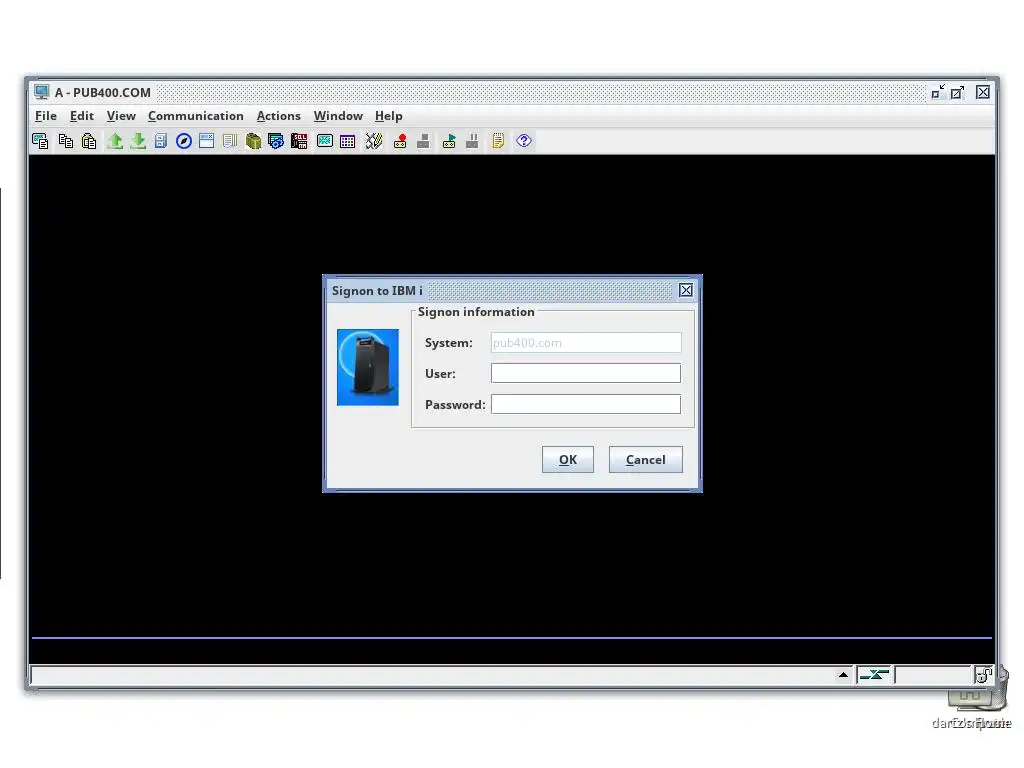Click the pencil and tools remap icon

374,141
